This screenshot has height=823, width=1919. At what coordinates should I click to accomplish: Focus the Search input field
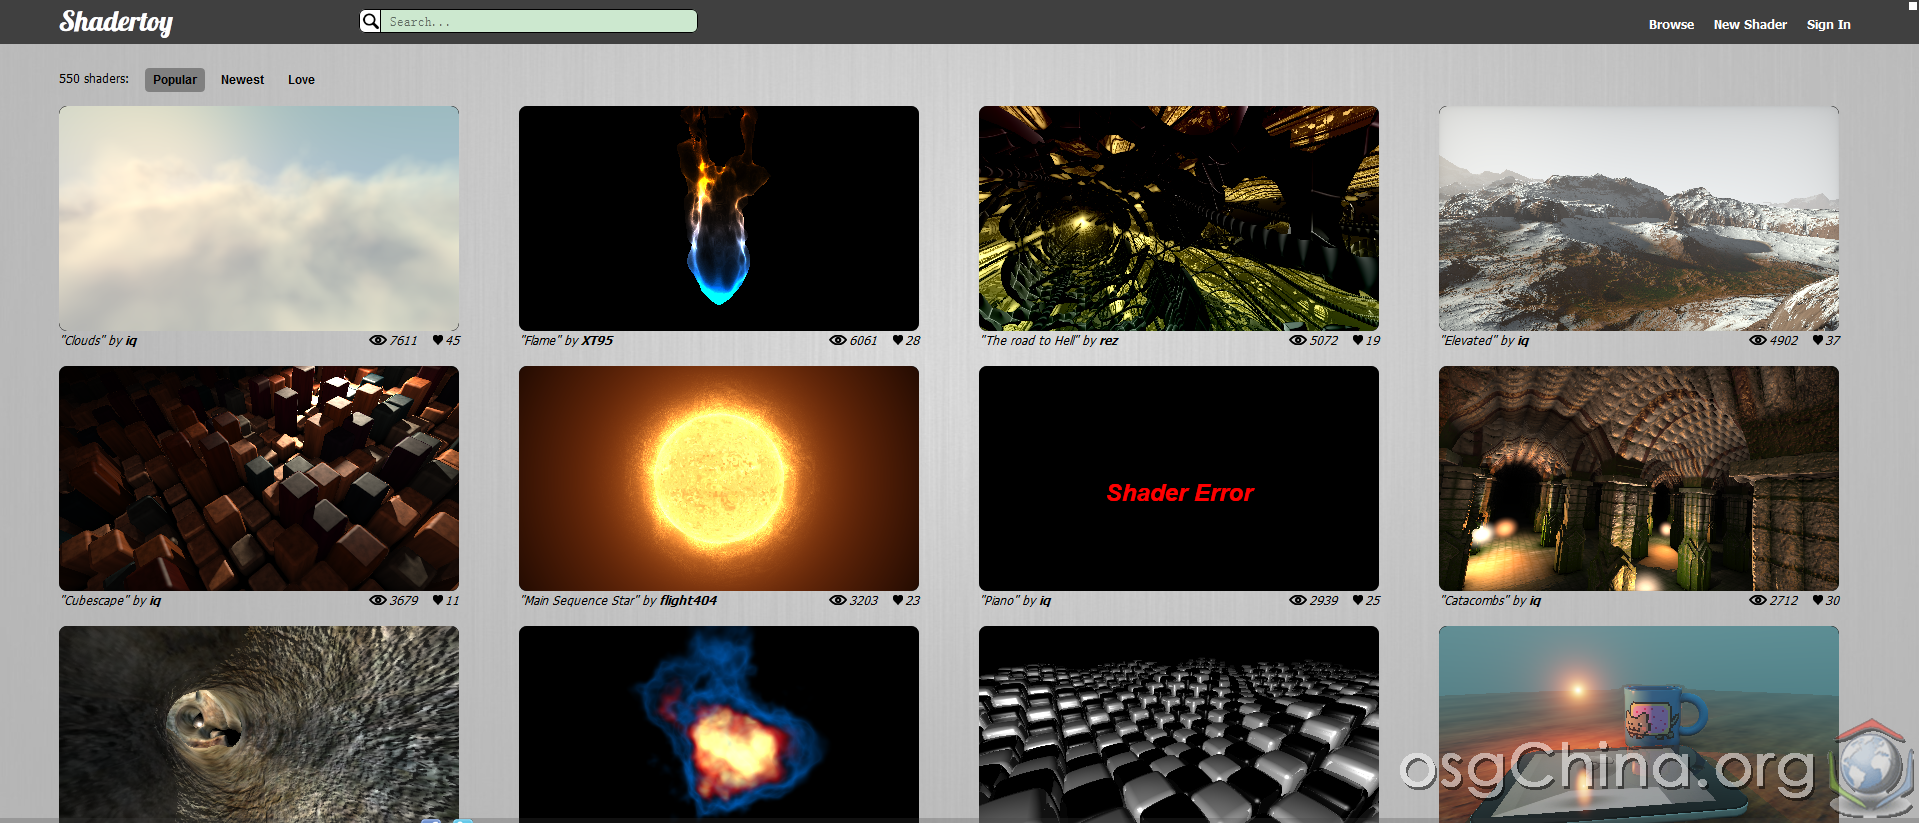tap(539, 21)
